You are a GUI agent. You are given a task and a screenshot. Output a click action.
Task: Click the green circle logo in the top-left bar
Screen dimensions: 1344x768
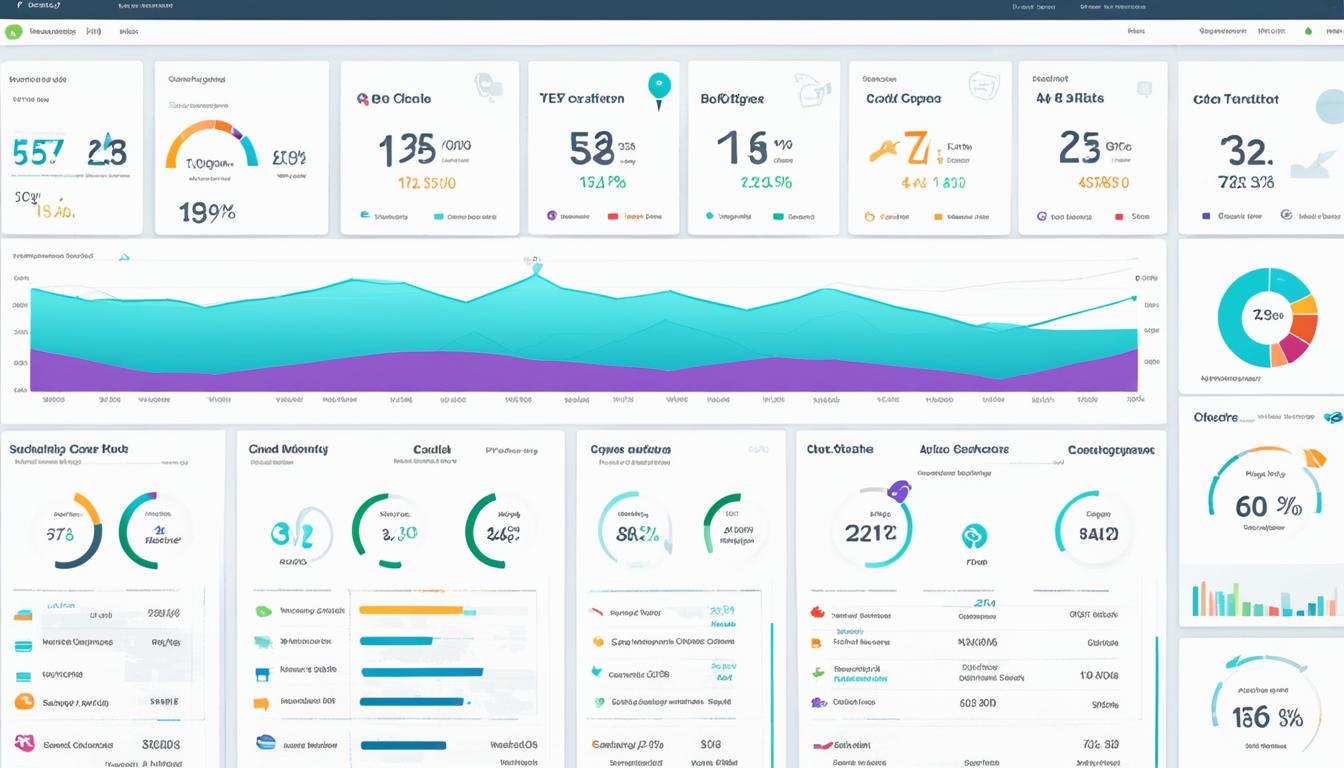pos(13,32)
